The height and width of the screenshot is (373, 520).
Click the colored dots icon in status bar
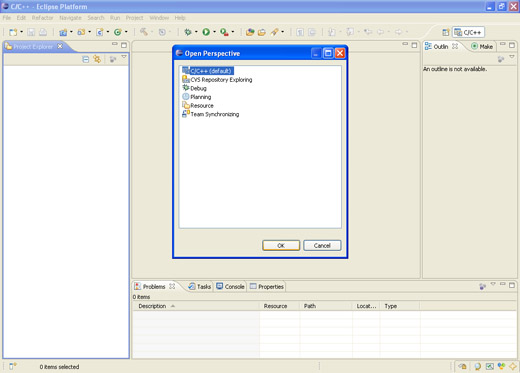click(501, 366)
